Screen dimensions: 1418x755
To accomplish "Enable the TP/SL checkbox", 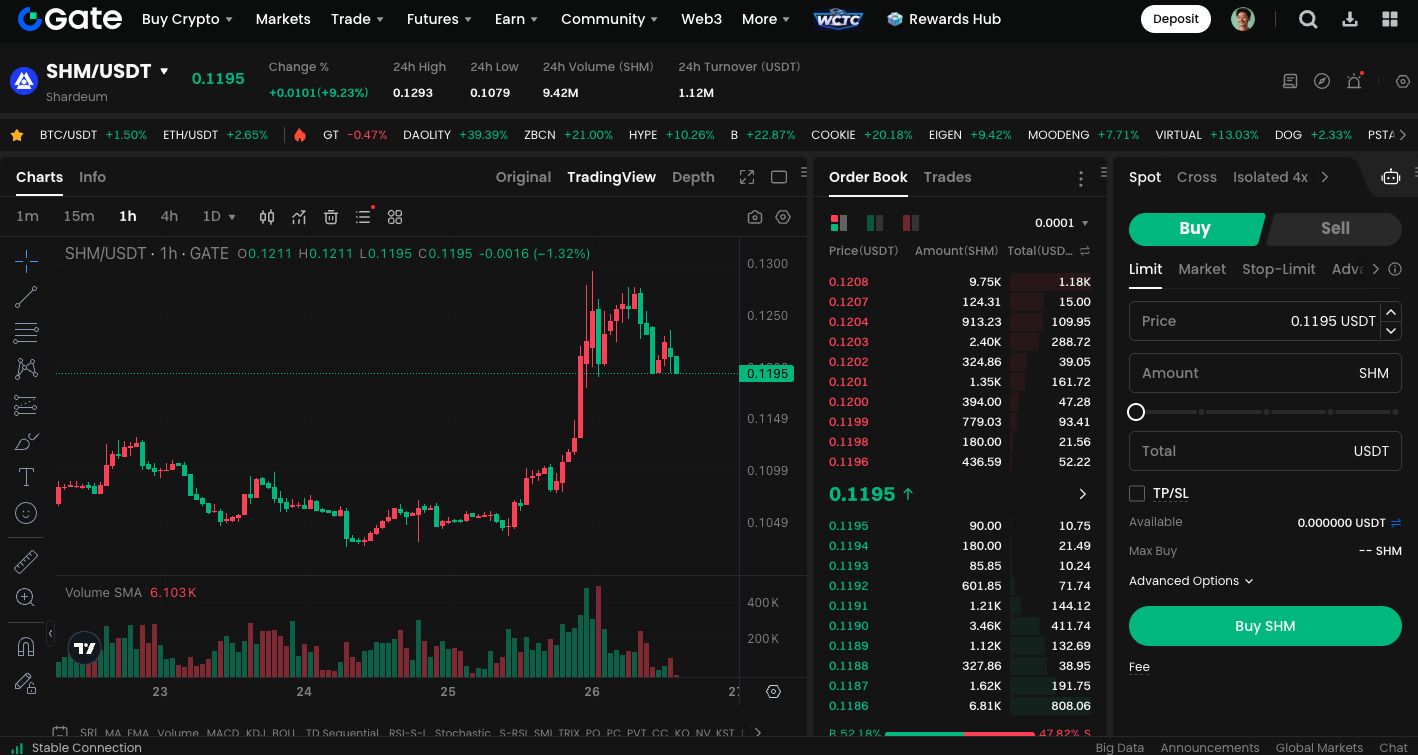I will [1137, 493].
